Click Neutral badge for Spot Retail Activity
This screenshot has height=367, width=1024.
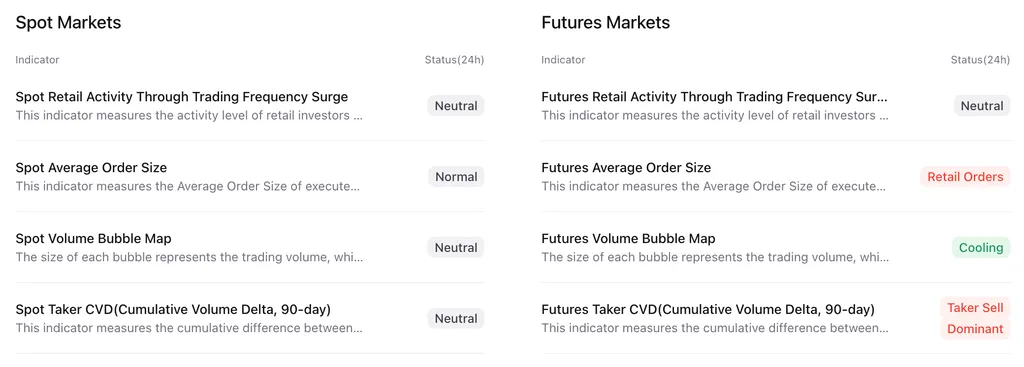[456, 106]
